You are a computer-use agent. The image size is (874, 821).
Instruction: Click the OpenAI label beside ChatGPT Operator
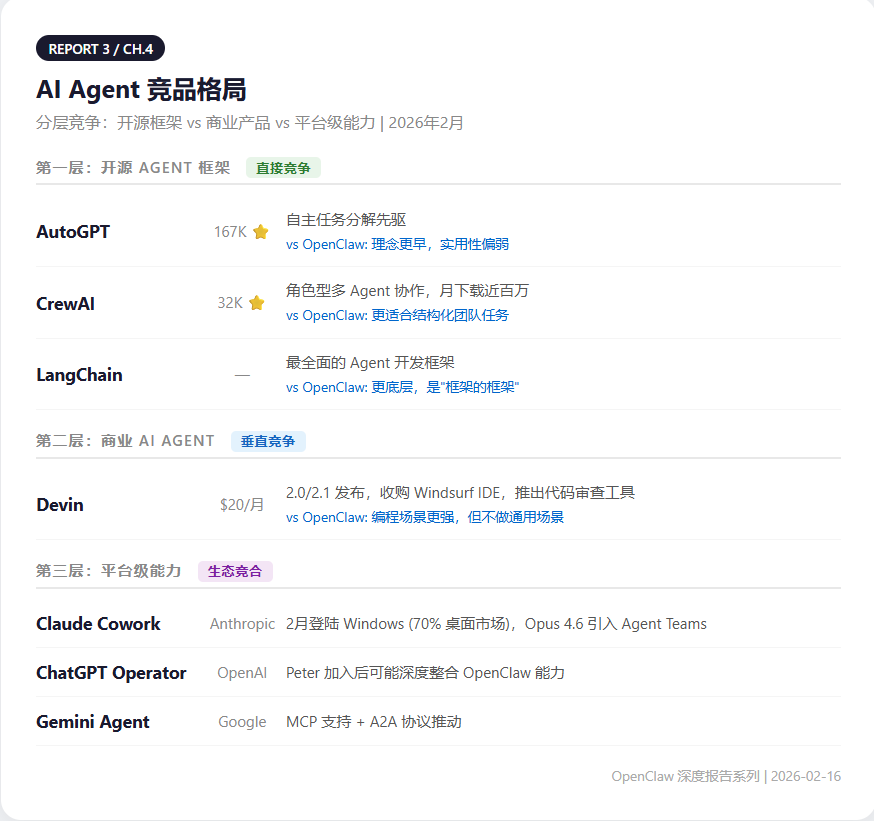pyautogui.click(x=242, y=673)
